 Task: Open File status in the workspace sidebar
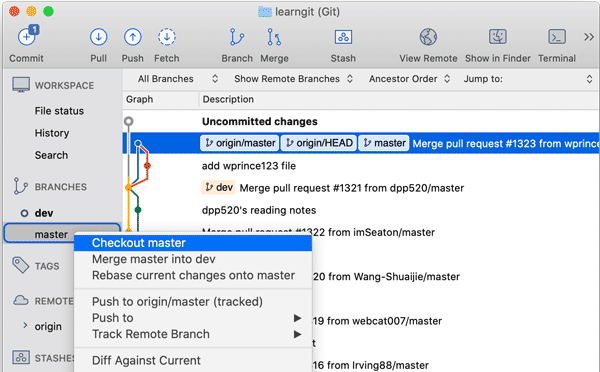point(59,111)
